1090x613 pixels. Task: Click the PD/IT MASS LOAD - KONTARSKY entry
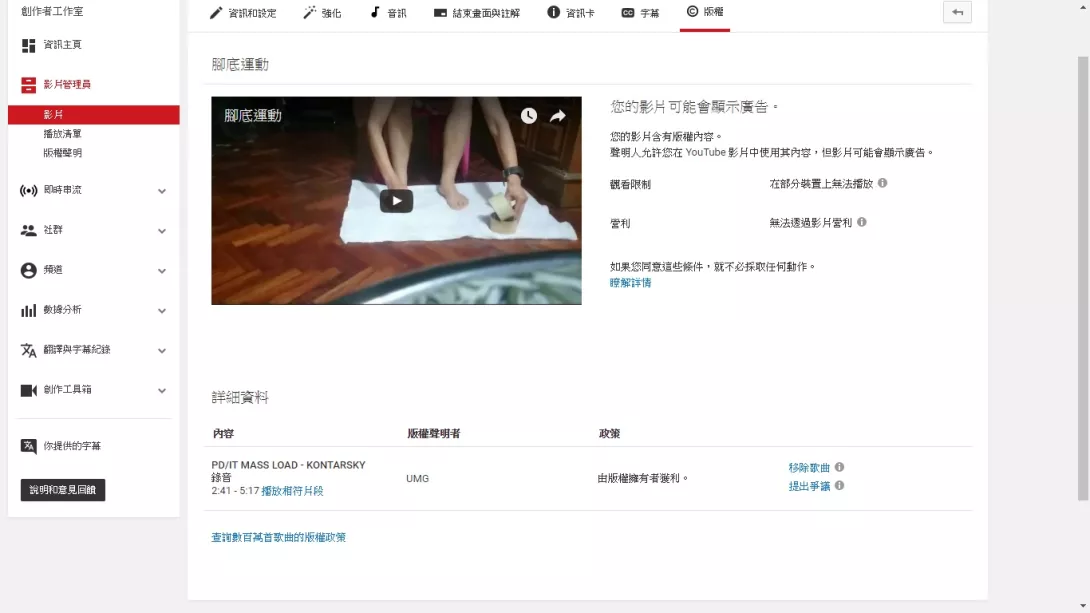(288, 465)
